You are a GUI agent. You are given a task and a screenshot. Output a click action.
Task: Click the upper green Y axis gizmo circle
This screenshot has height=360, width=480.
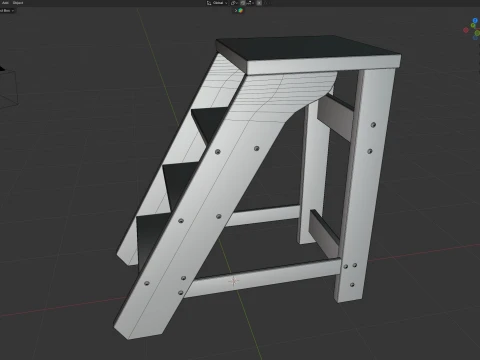(473, 26)
